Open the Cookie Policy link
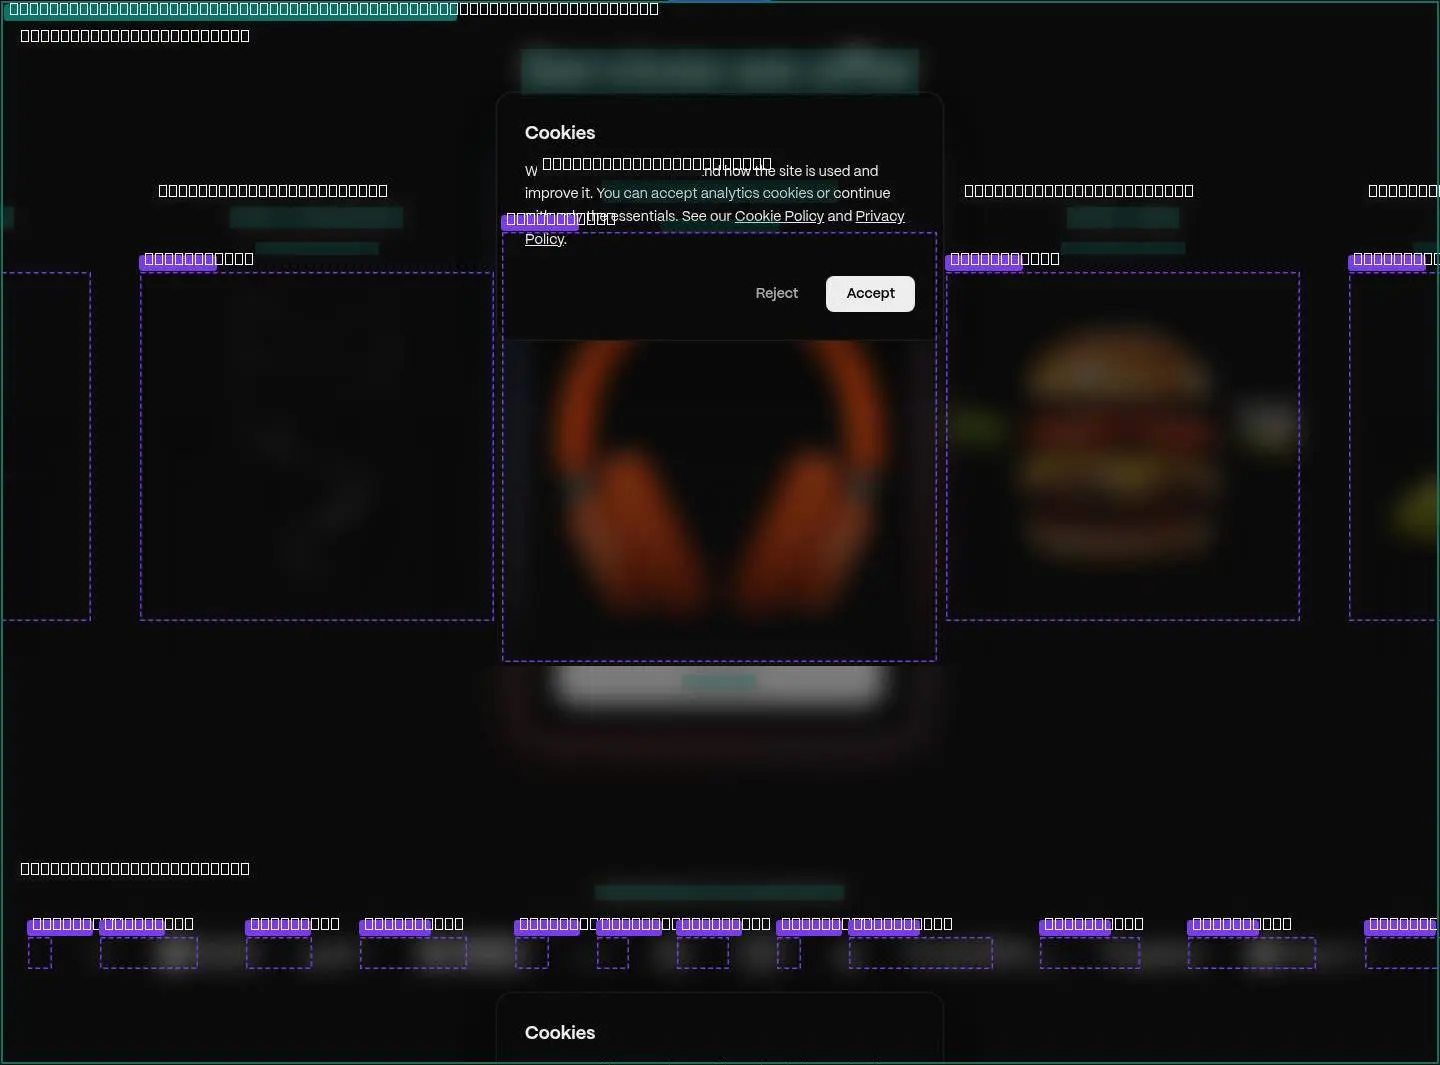The width and height of the screenshot is (1440, 1065). click(779, 216)
